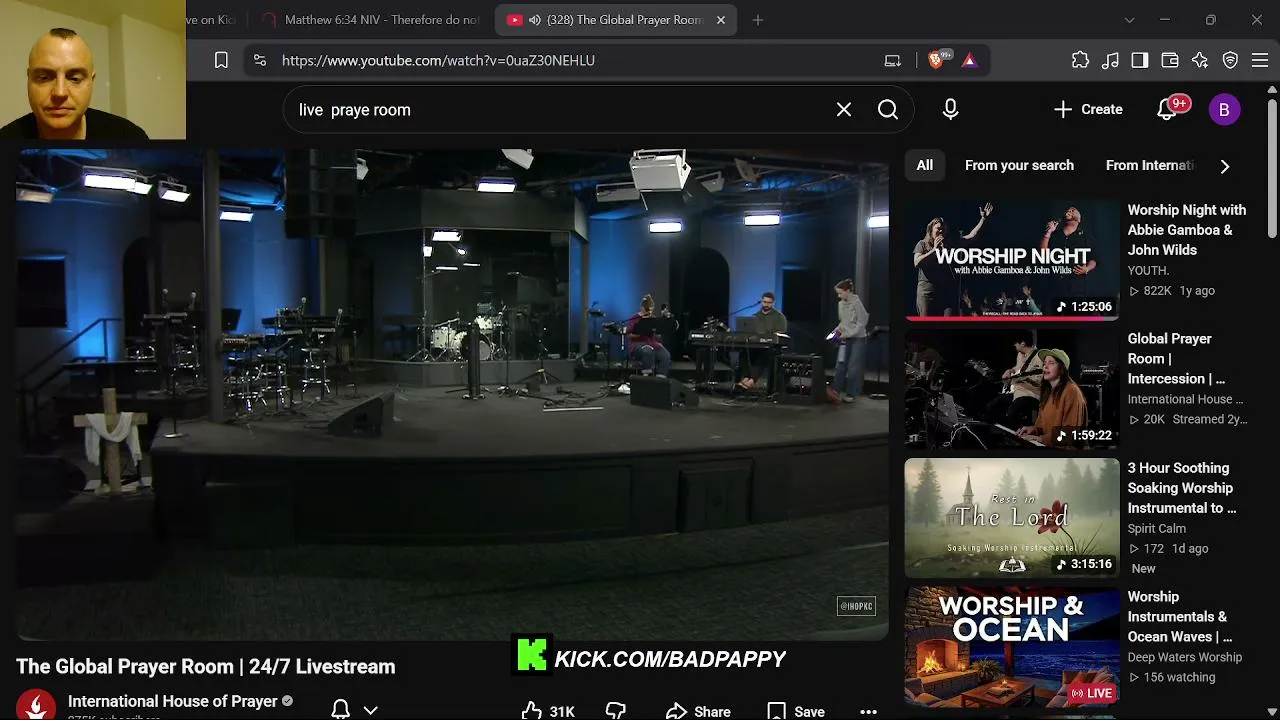The height and width of the screenshot is (720, 1280).
Task: Select From International chip
Action: point(1150,165)
